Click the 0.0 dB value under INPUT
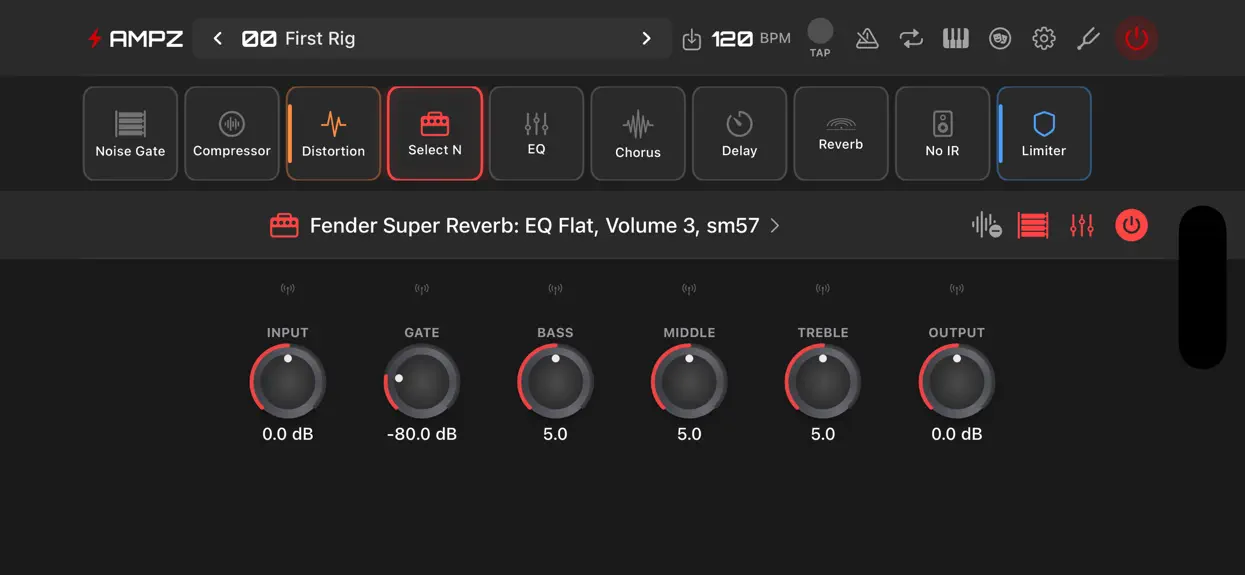This screenshot has height=575, width=1245. click(x=288, y=434)
